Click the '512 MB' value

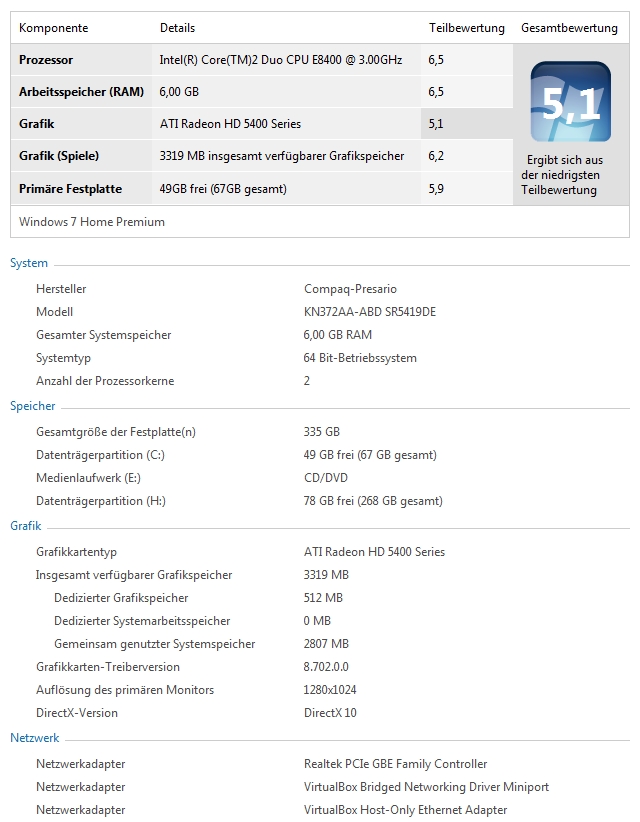pyautogui.click(x=323, y=598)
